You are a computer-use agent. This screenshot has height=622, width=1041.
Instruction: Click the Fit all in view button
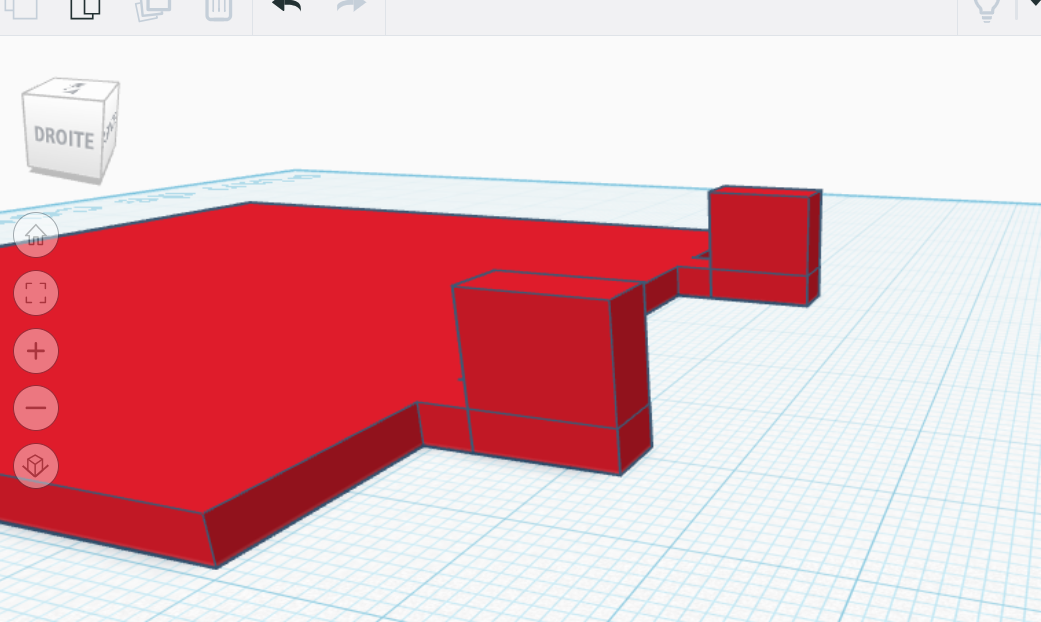(x=36, y=293)
